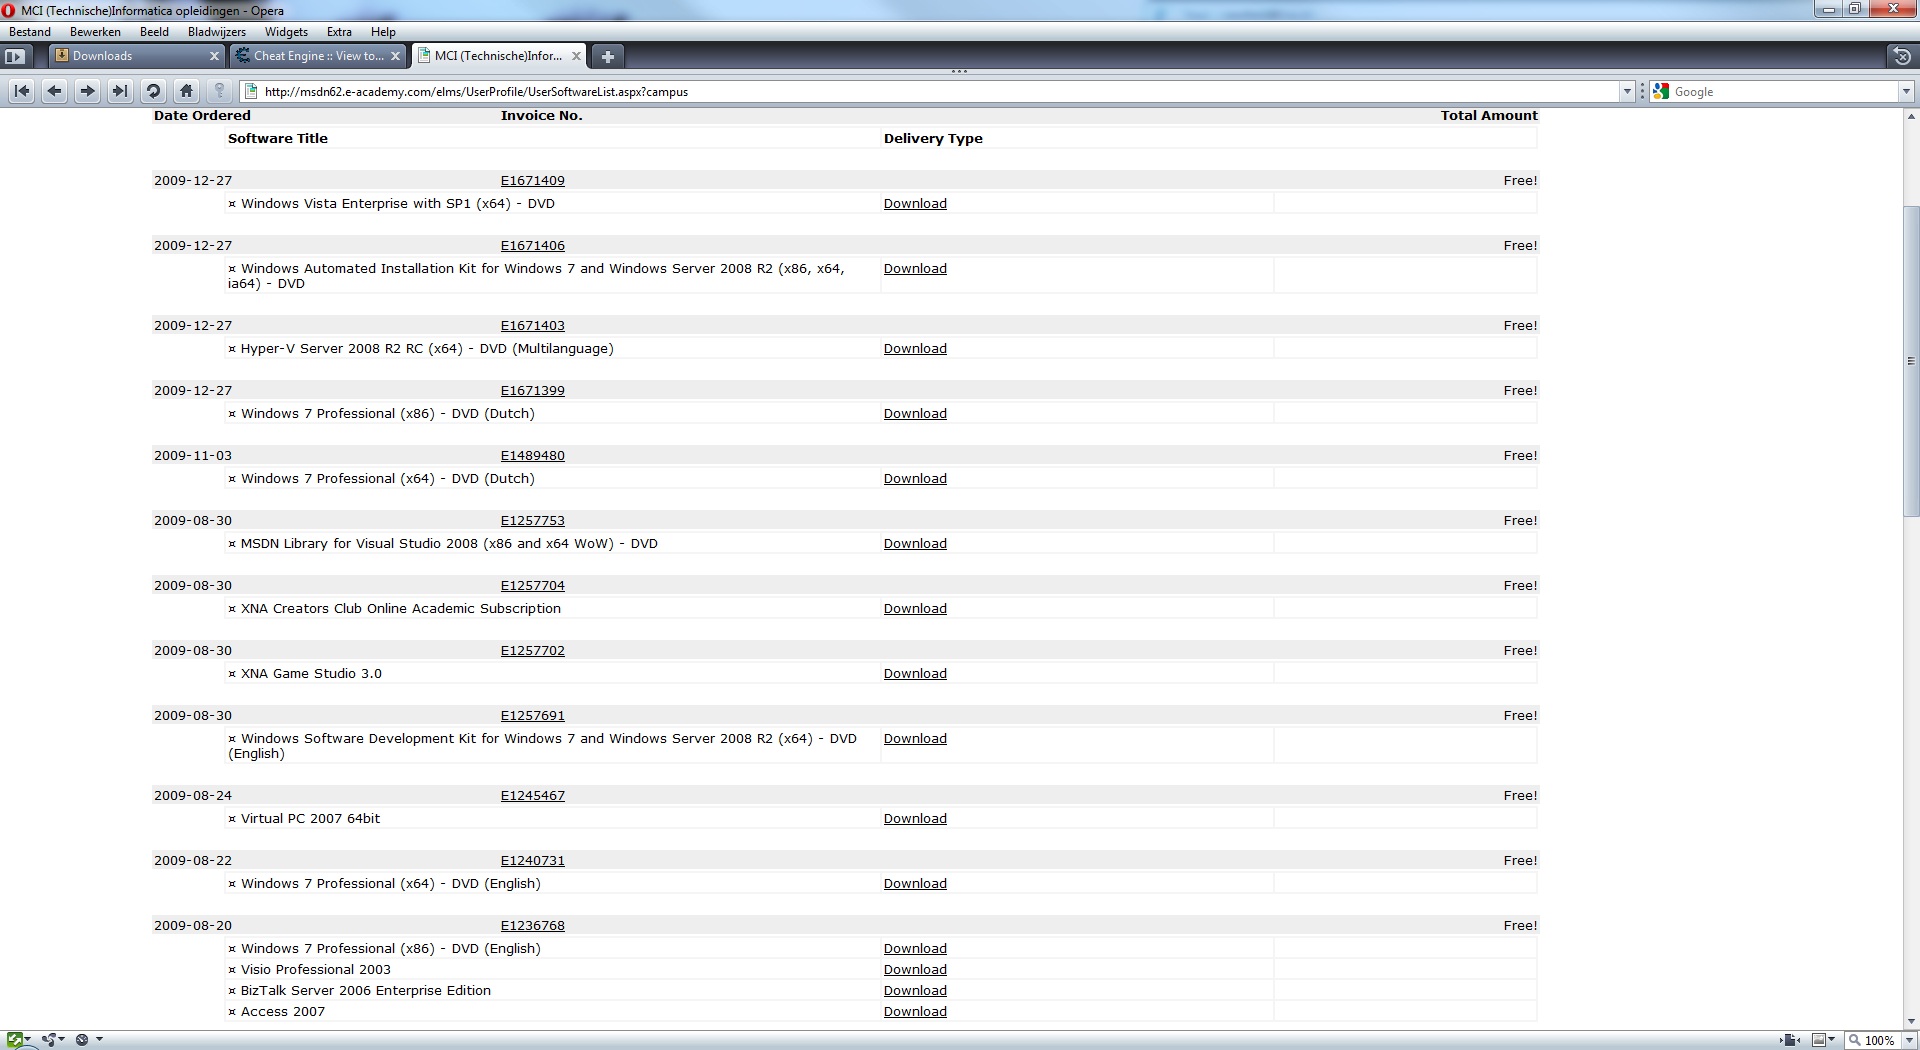Expand the Opera Unite dropdown arrow
Image resolution: width=1920 pixels, height=1050 pixels.
(62, 1040)
